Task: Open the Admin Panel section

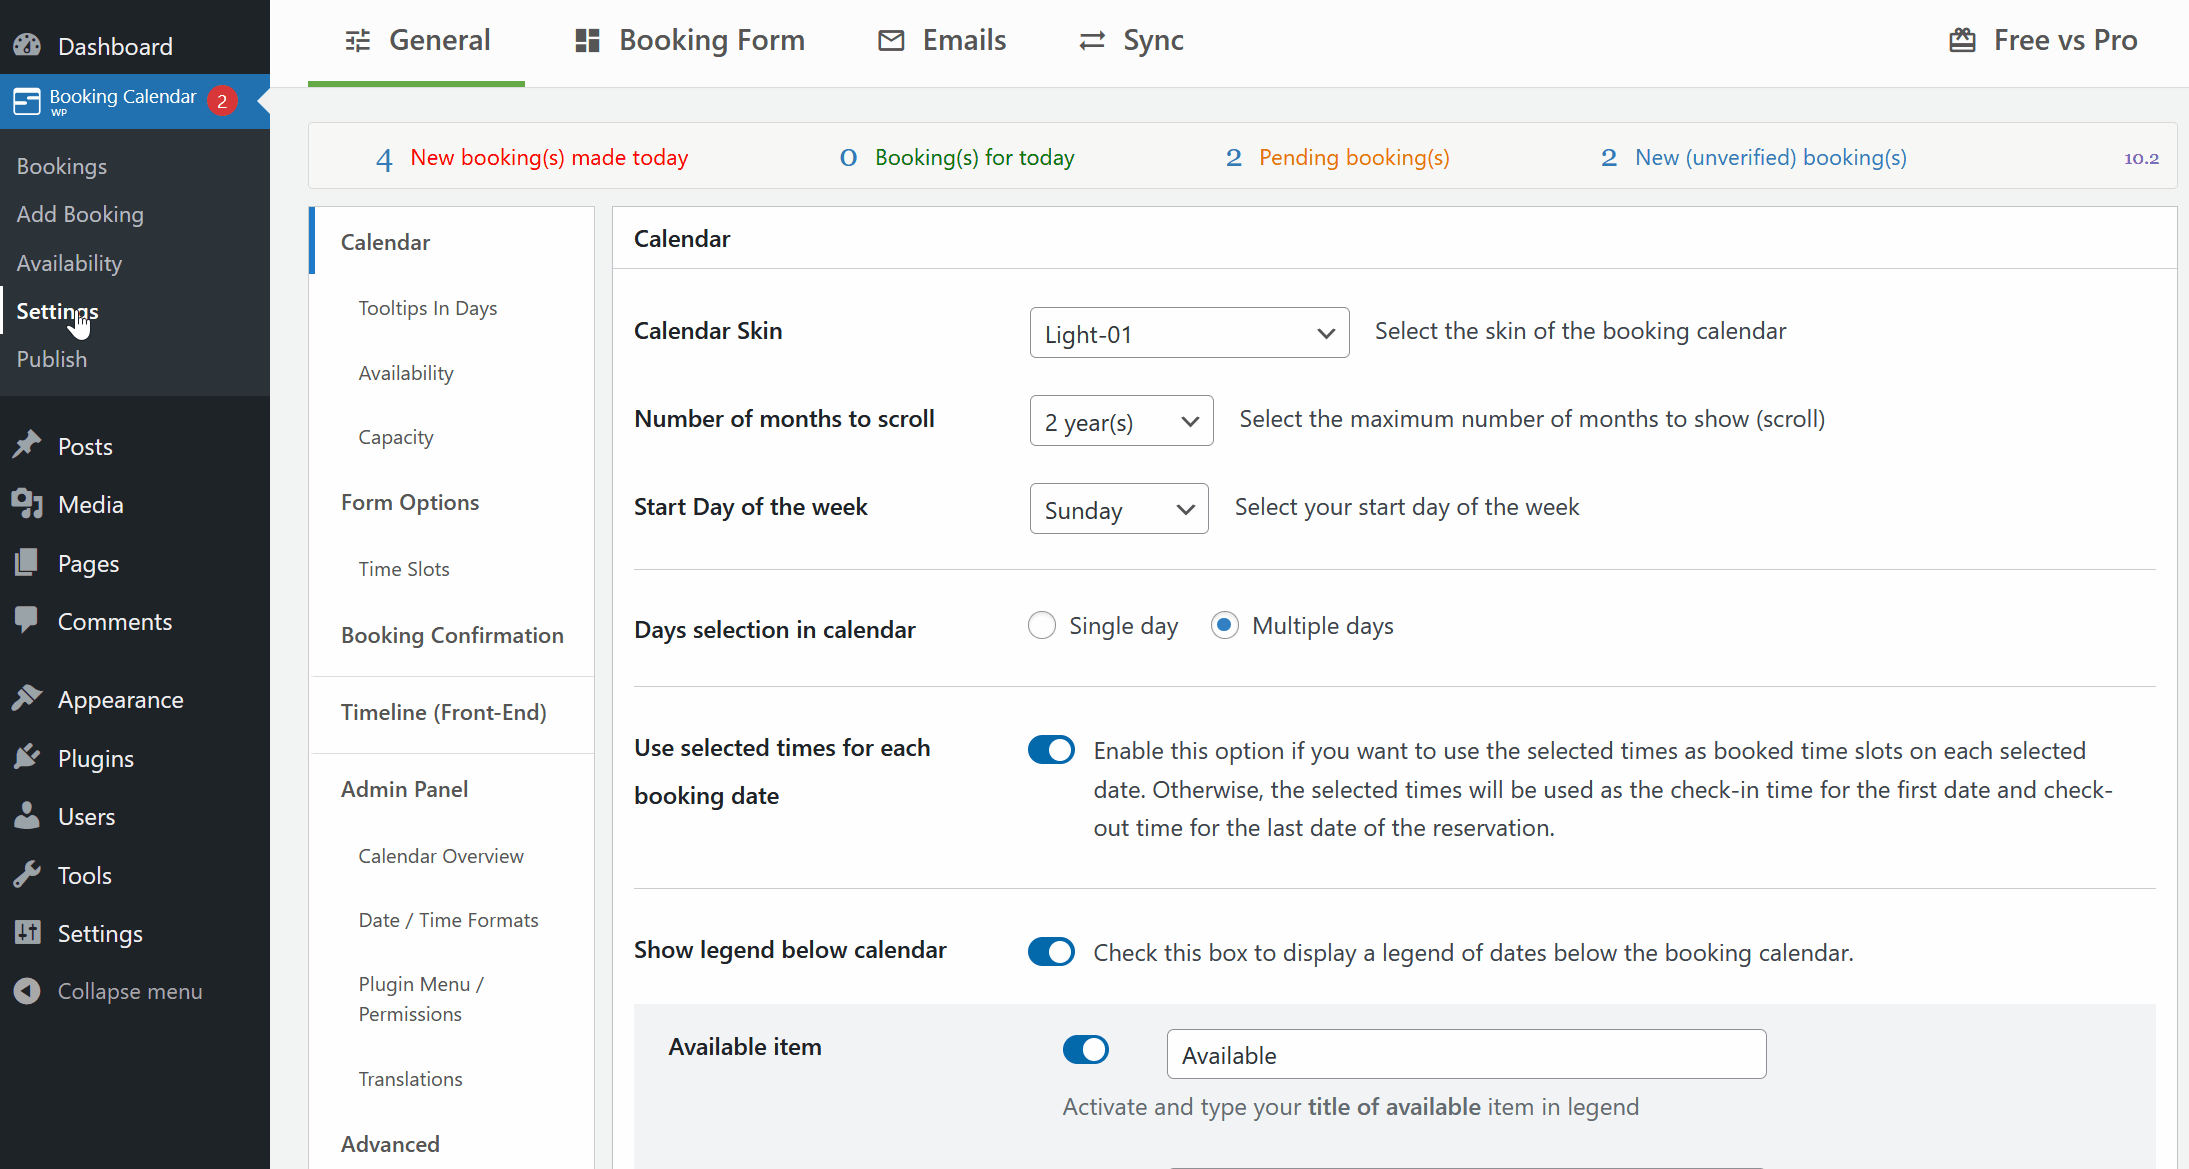Action: [x=404, y=789]
